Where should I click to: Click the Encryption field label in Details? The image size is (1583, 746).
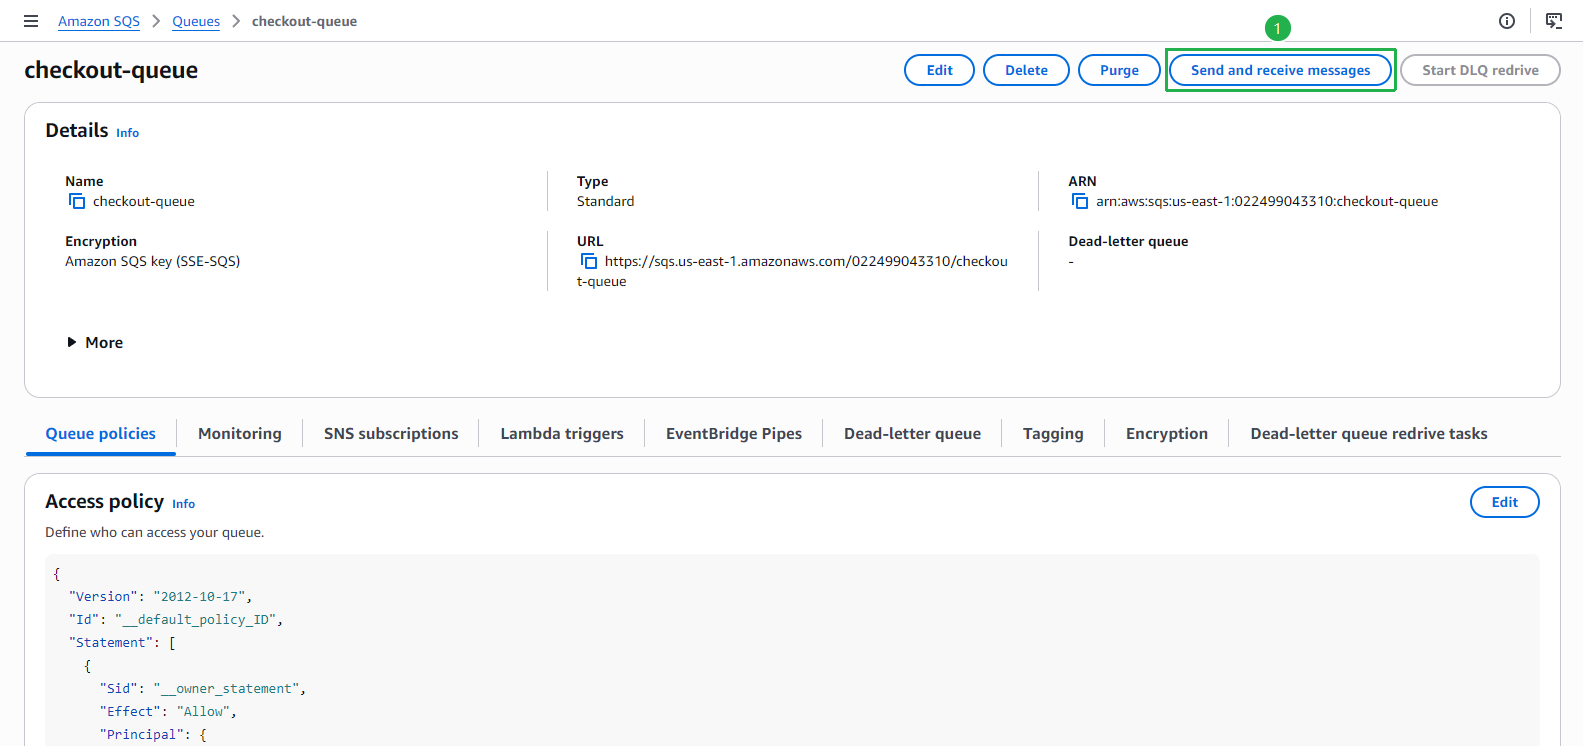[x=101, y=241]
